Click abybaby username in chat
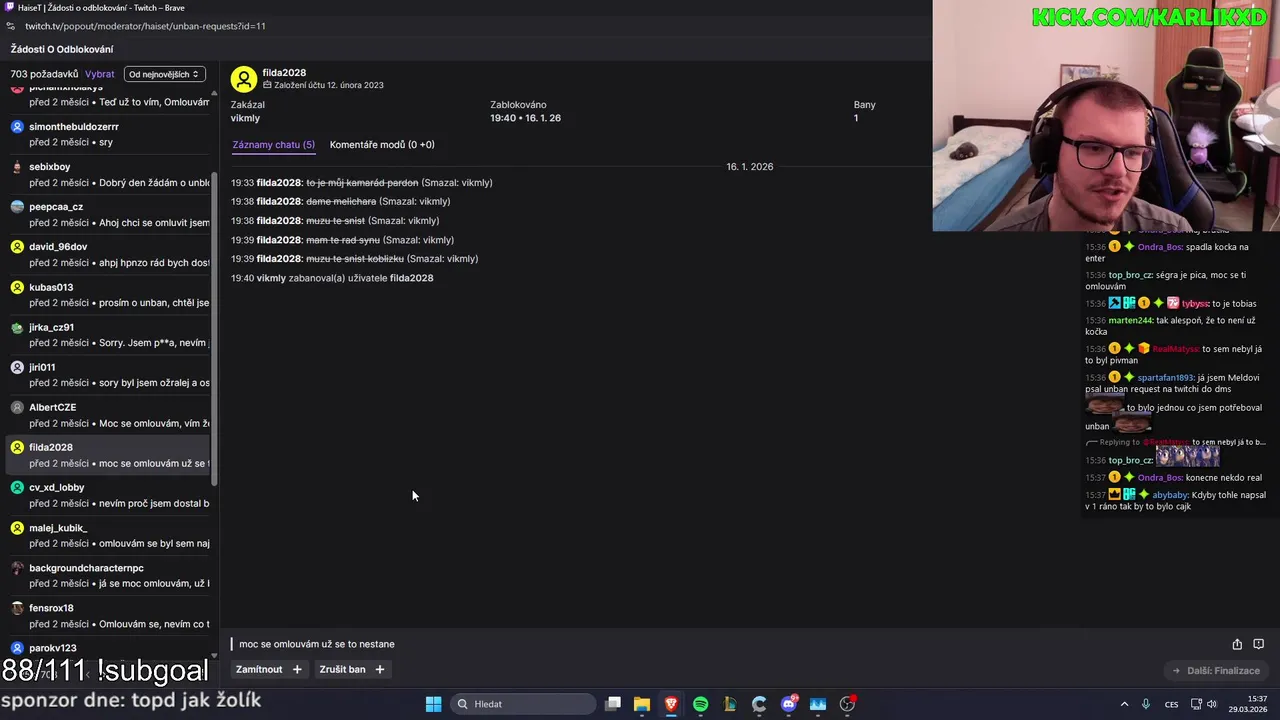The height and width of the screenshot is (720, 1280). [x=1170, y=495]
